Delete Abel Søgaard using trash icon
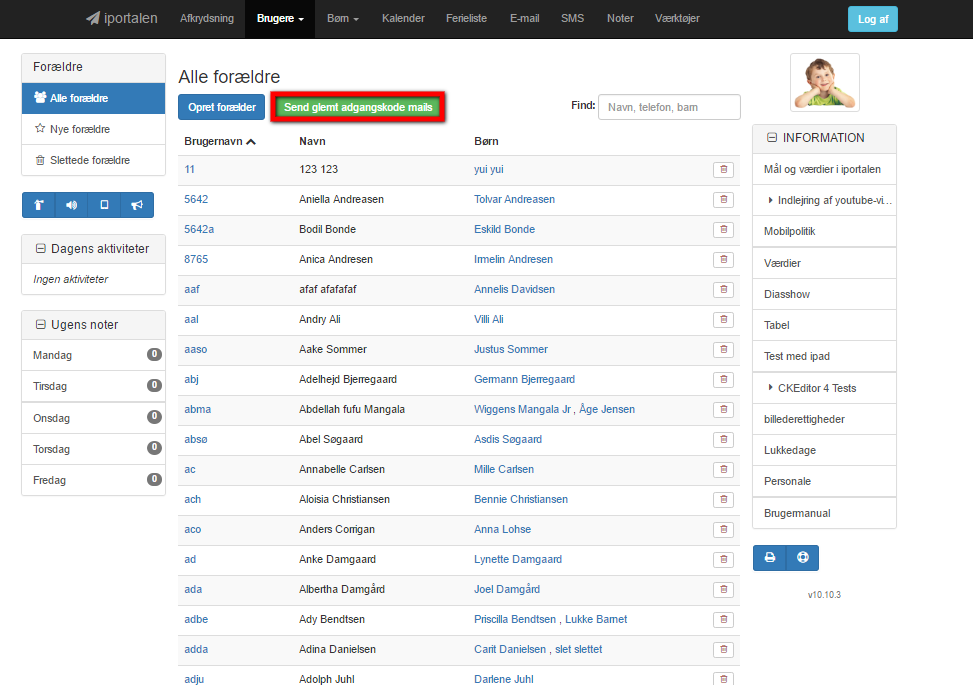Image resolution: width=973 pixels, height=685 pixels. coord(724,439)
